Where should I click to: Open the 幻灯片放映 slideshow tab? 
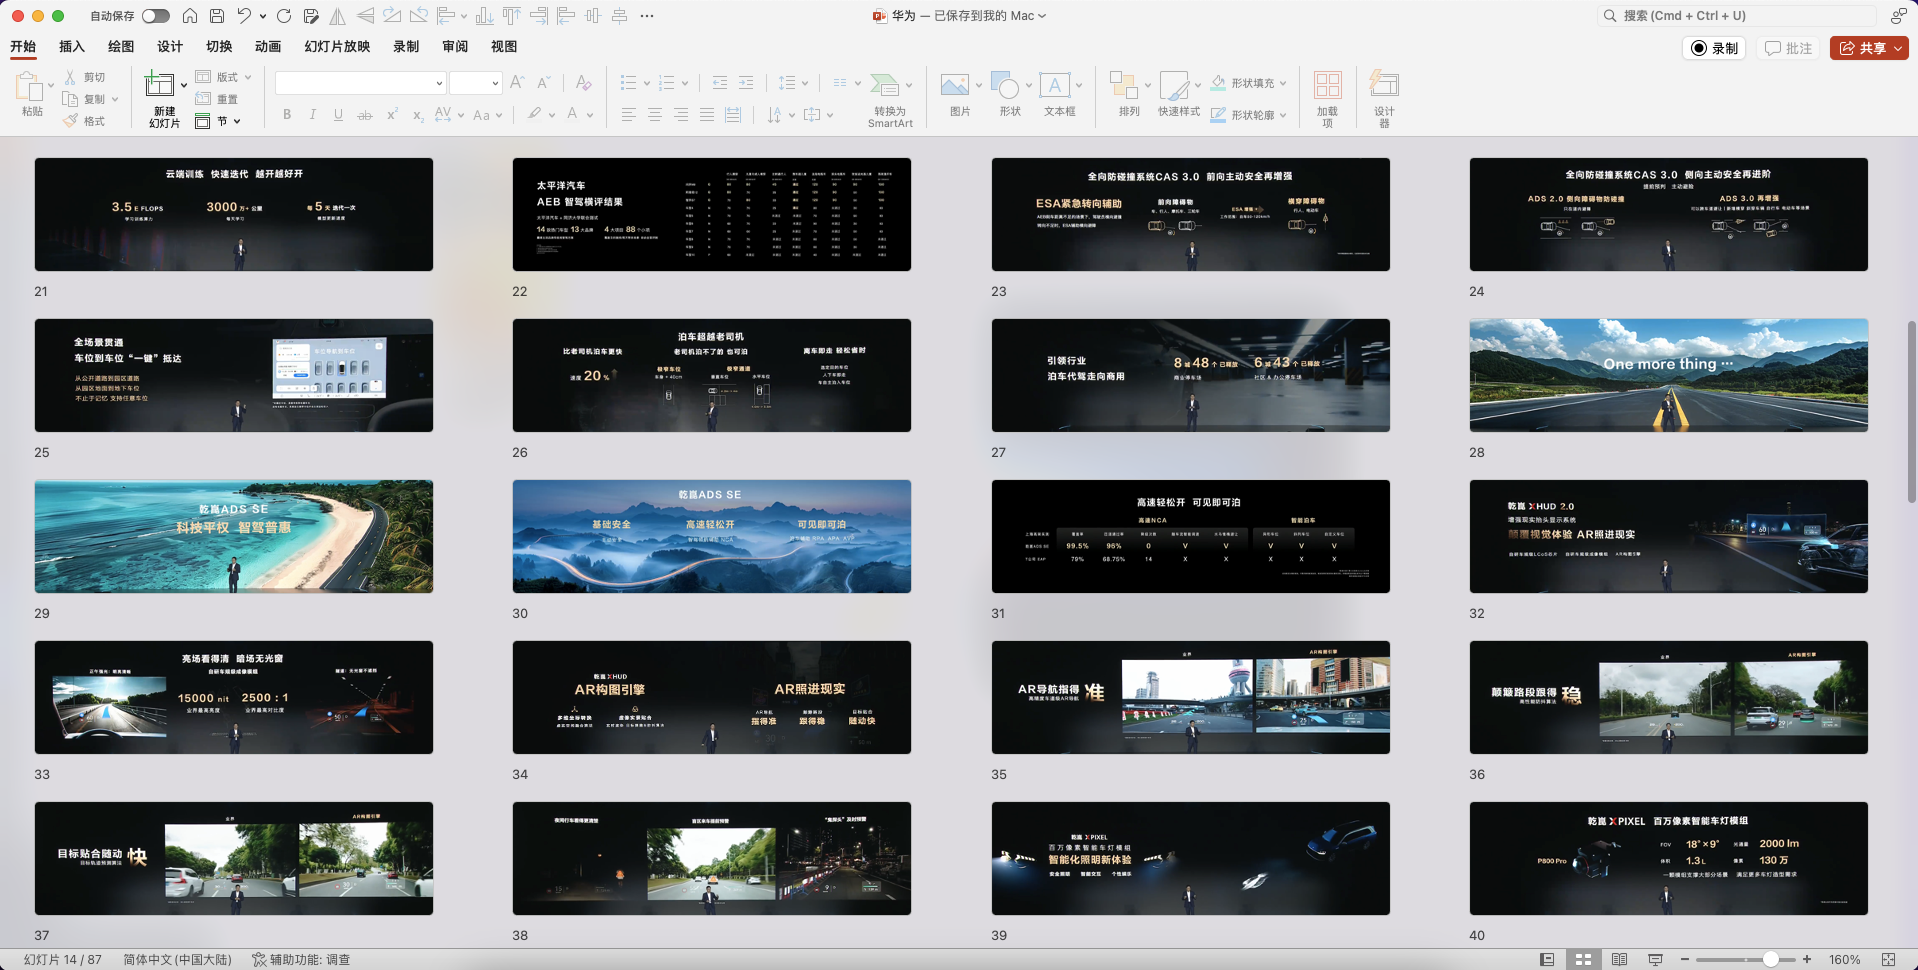pos(337,47)
